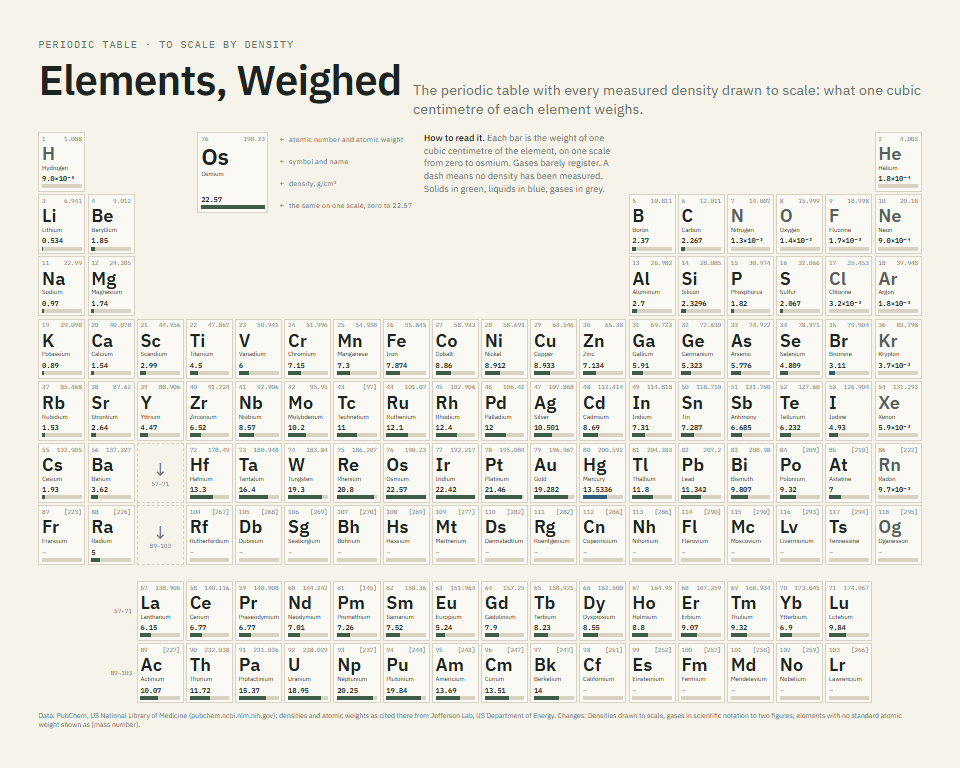The width and height of the screenshot is (960, 768).
Task: Click the '89–103' row label beside Actinium
Action: point(121,673)
